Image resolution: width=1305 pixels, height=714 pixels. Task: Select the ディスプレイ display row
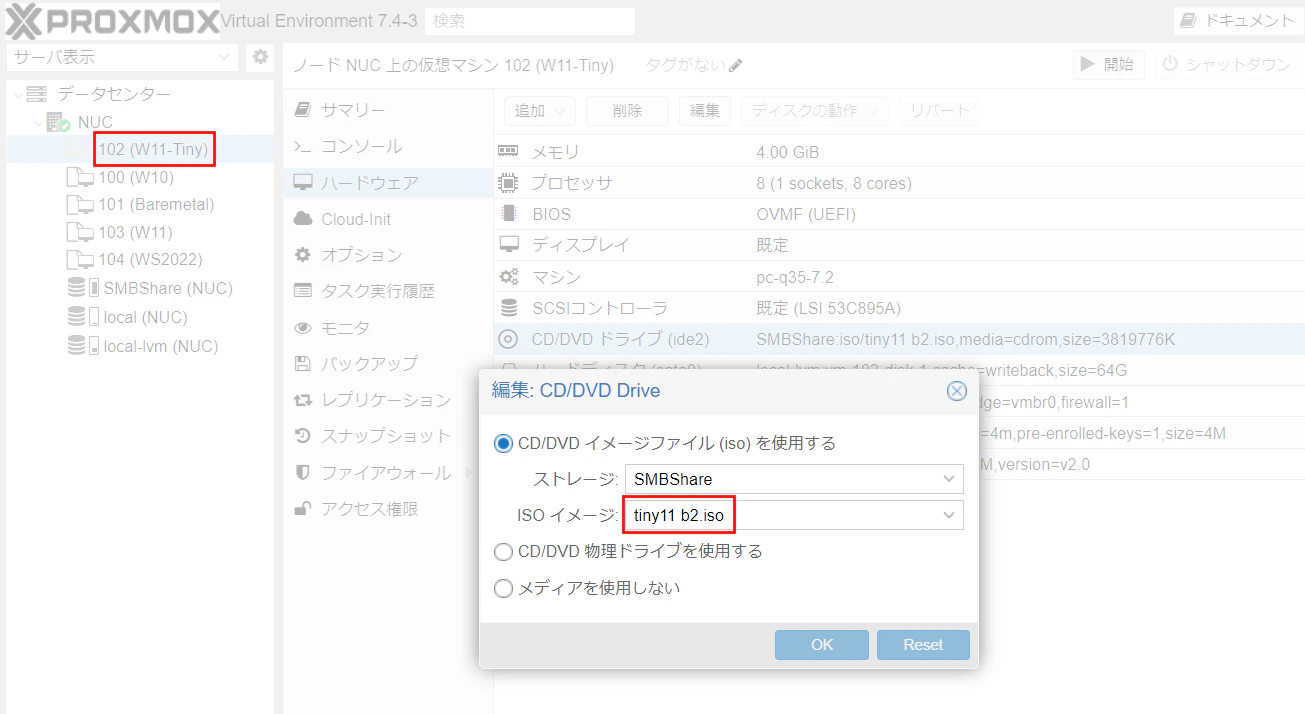point(899,245)
